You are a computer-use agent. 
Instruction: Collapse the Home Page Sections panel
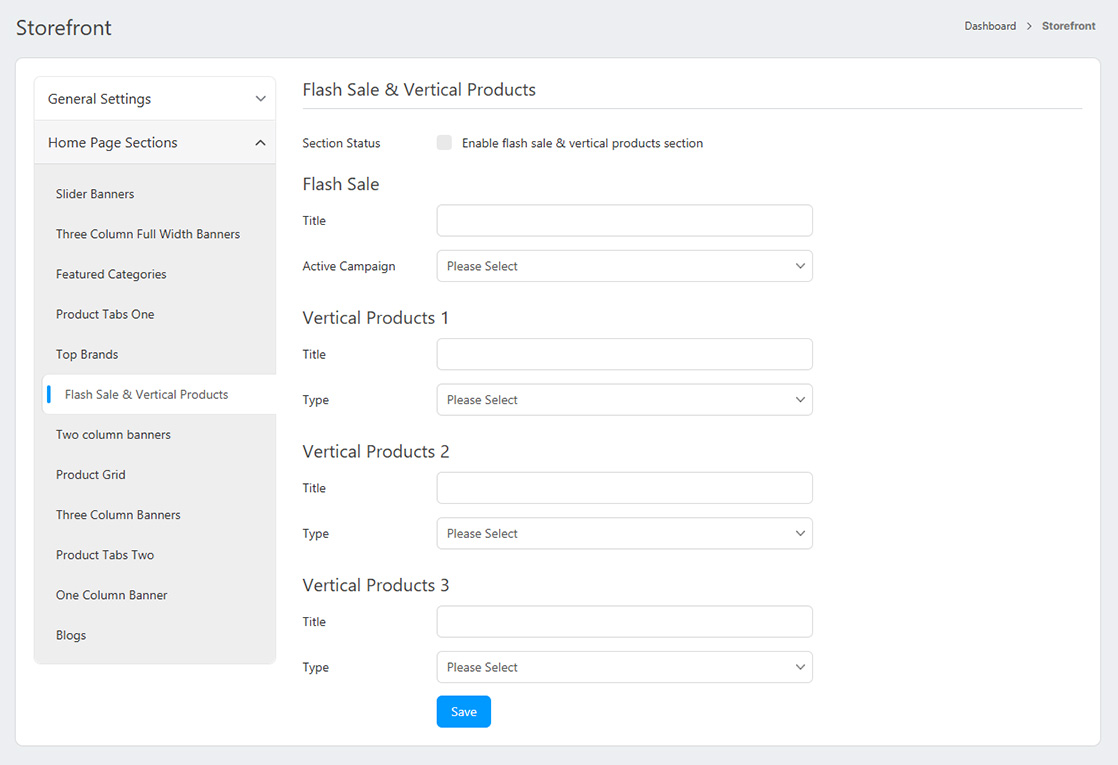(x=155, y=143)
